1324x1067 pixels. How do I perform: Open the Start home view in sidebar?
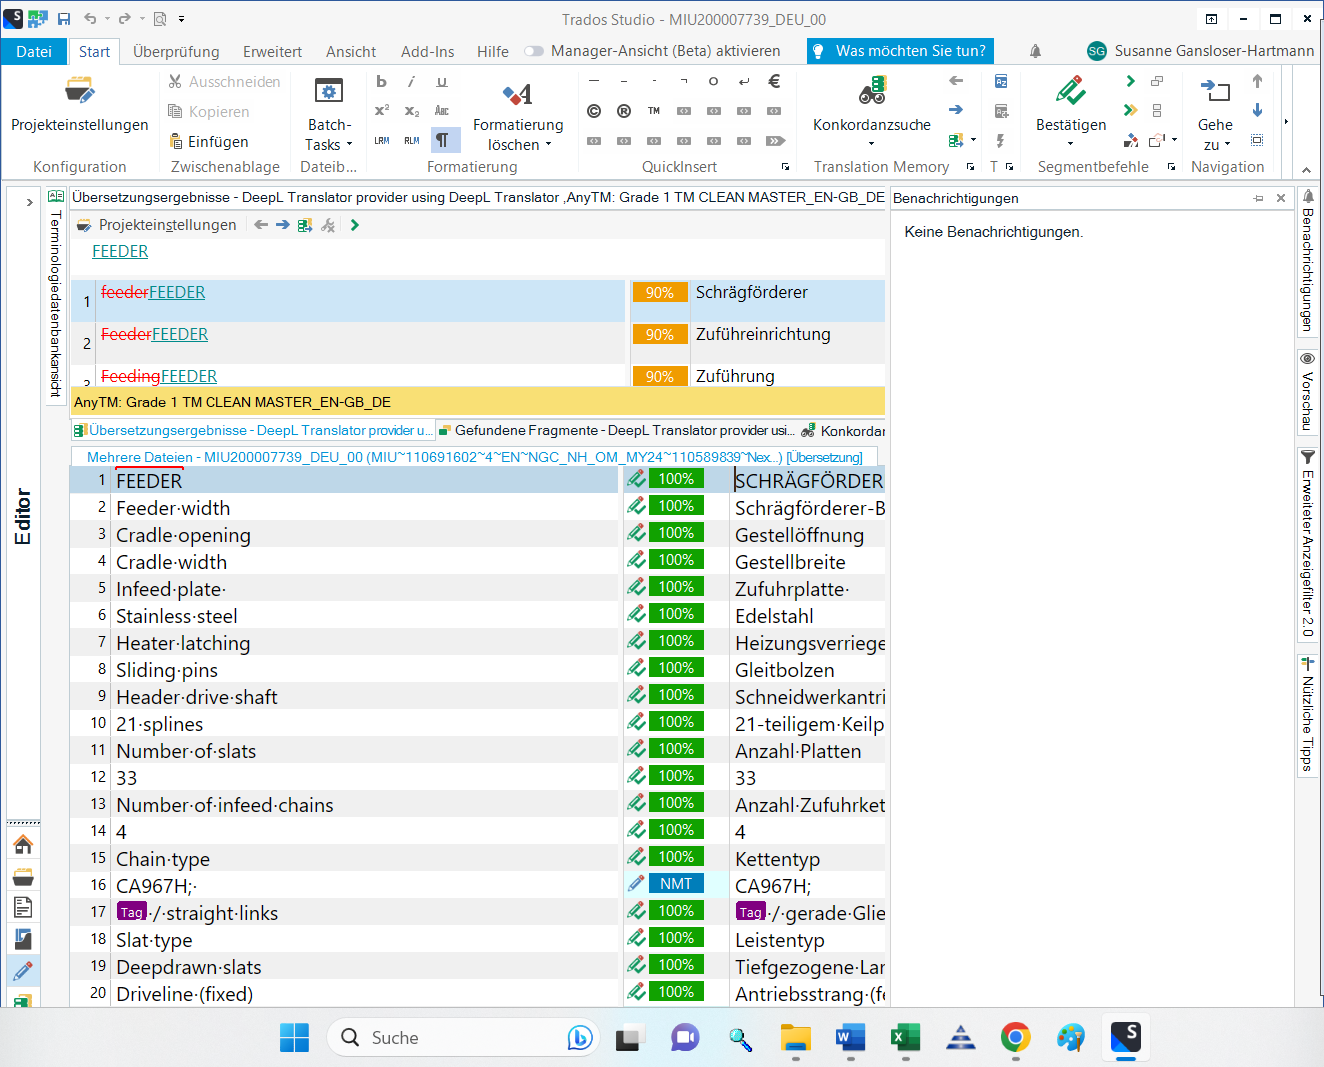point(23,845)
